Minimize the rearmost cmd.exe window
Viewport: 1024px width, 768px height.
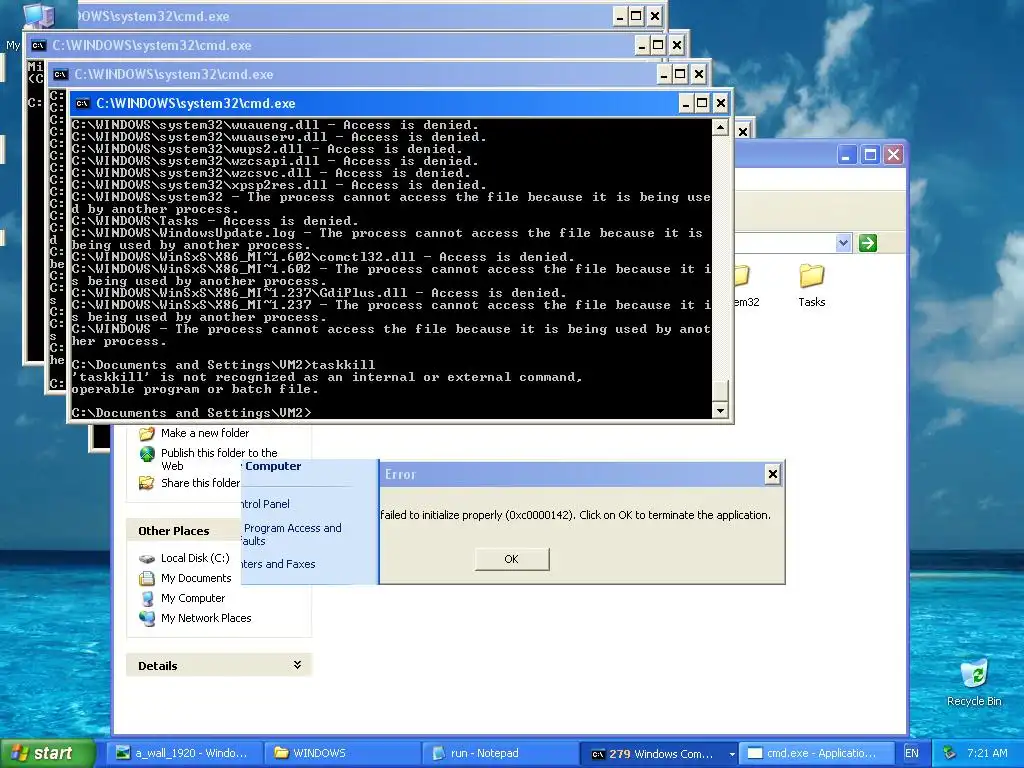click(x=620, y=16)
